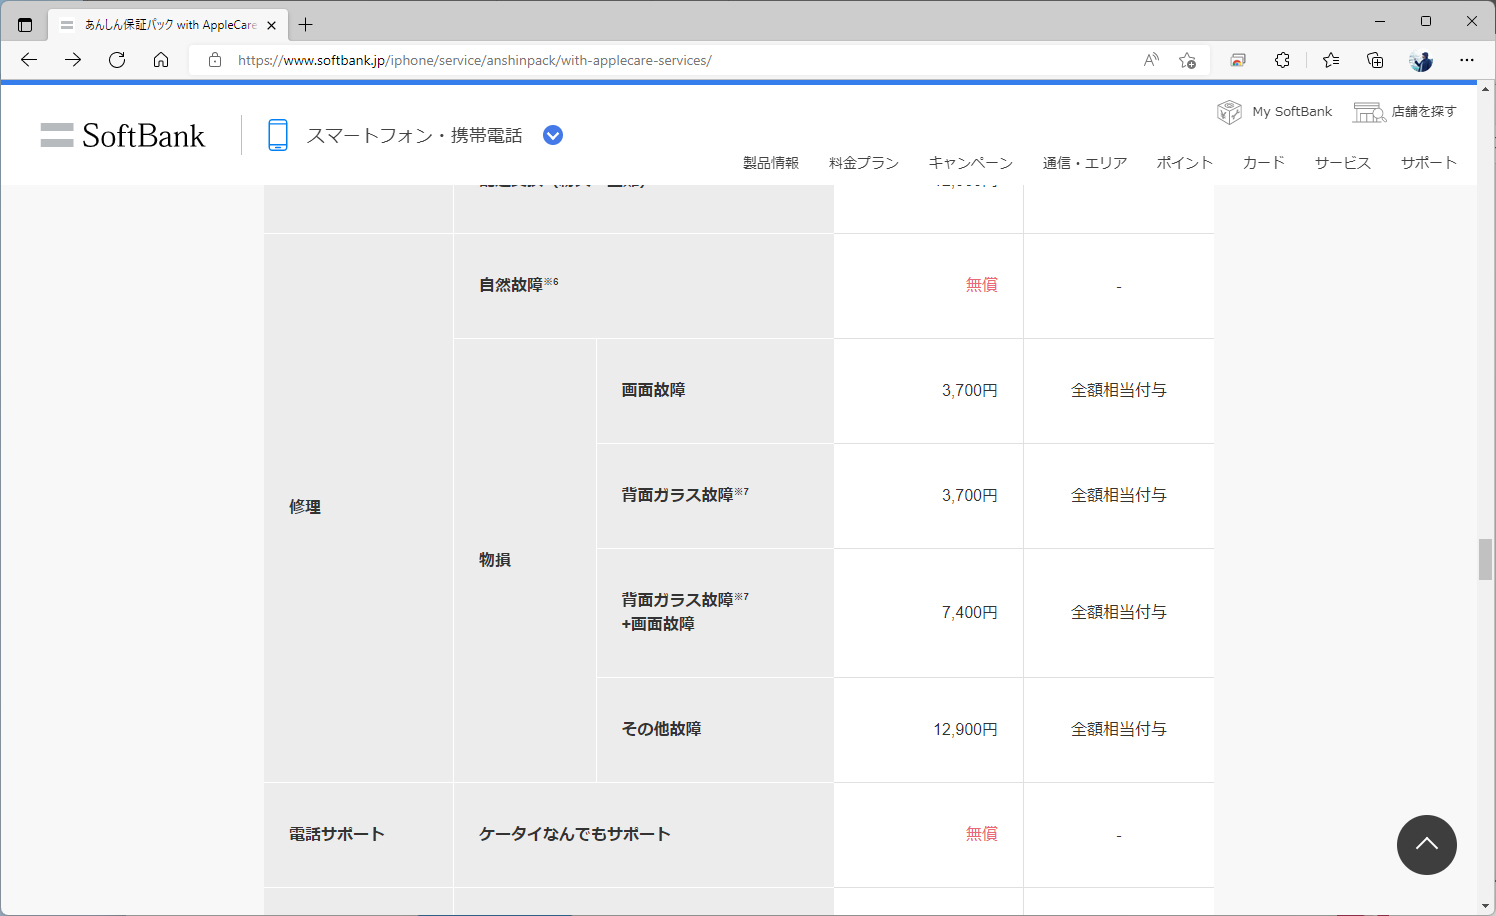Click the back navigation arrow
The width and height of the screenshot is (1496, 916).
point(28,60)
